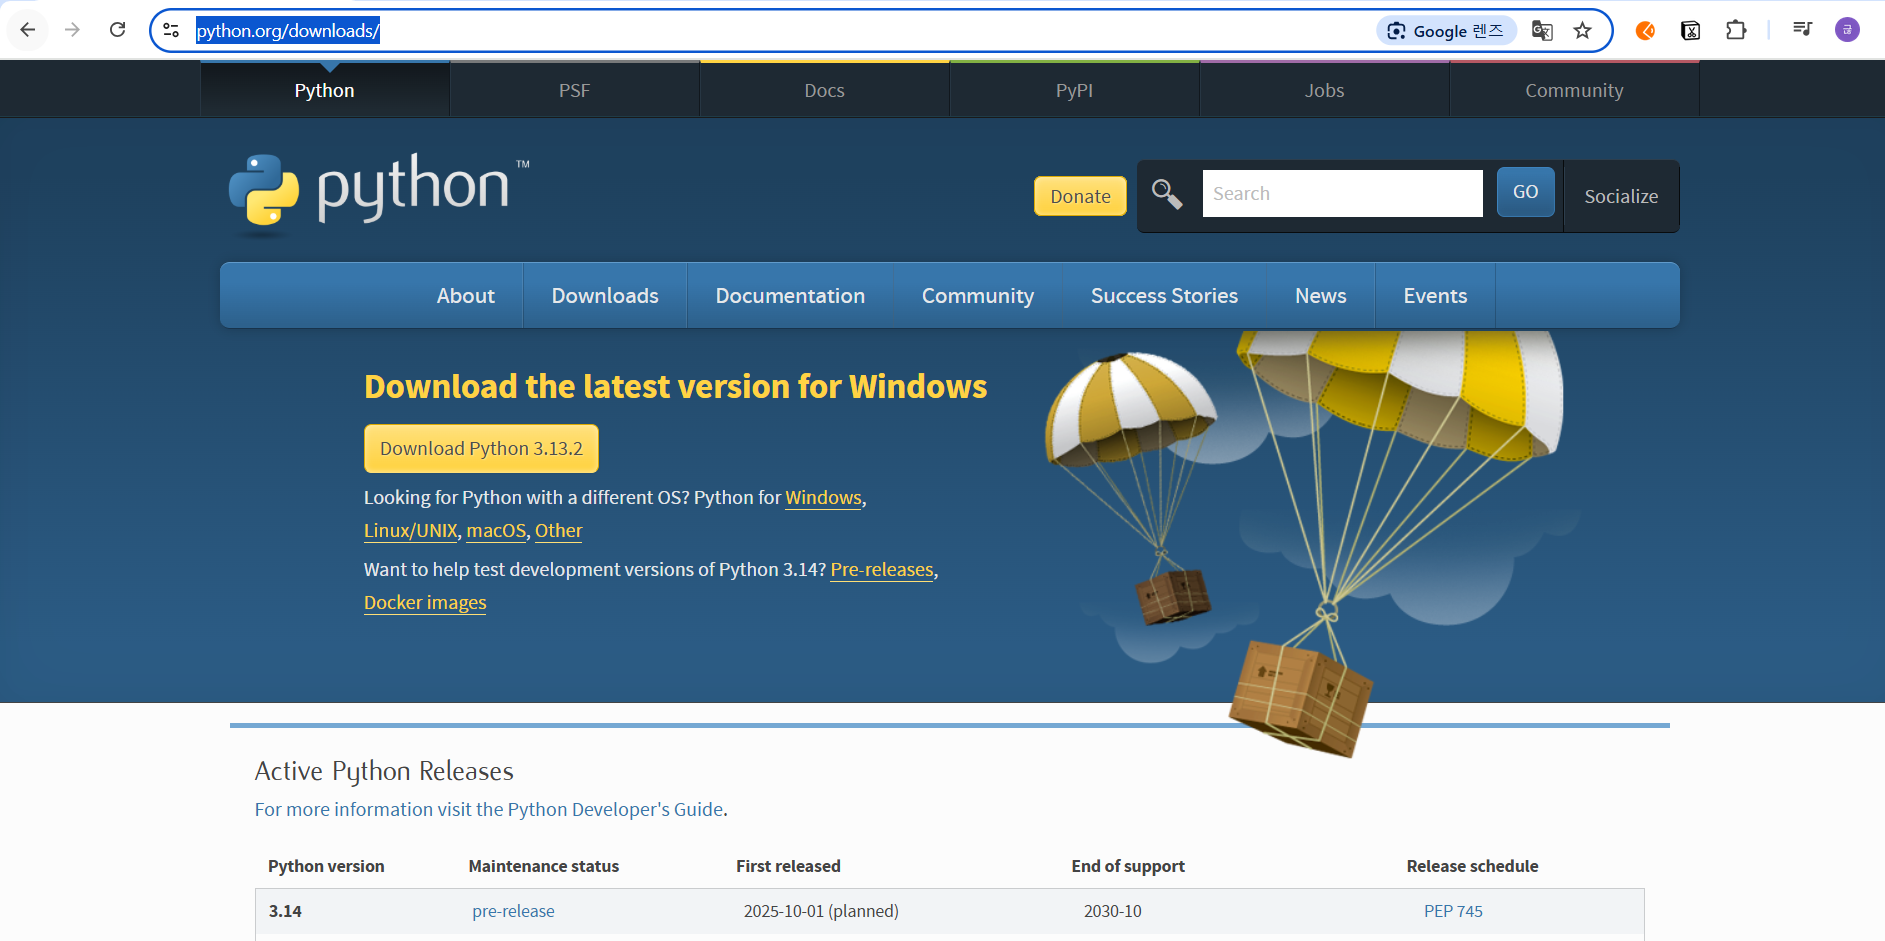Click the orange extension icon in toolbar
The image size is (1885, 941).
pos(1645,31)
